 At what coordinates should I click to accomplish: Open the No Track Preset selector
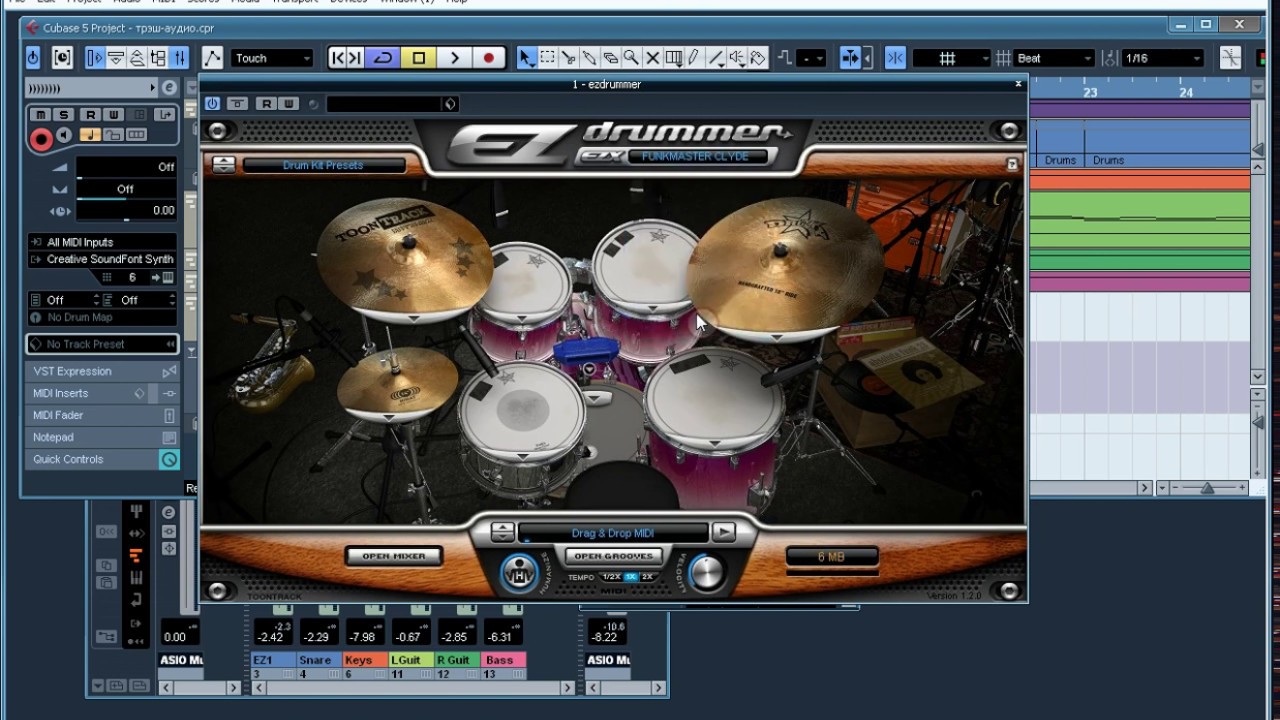102,344
